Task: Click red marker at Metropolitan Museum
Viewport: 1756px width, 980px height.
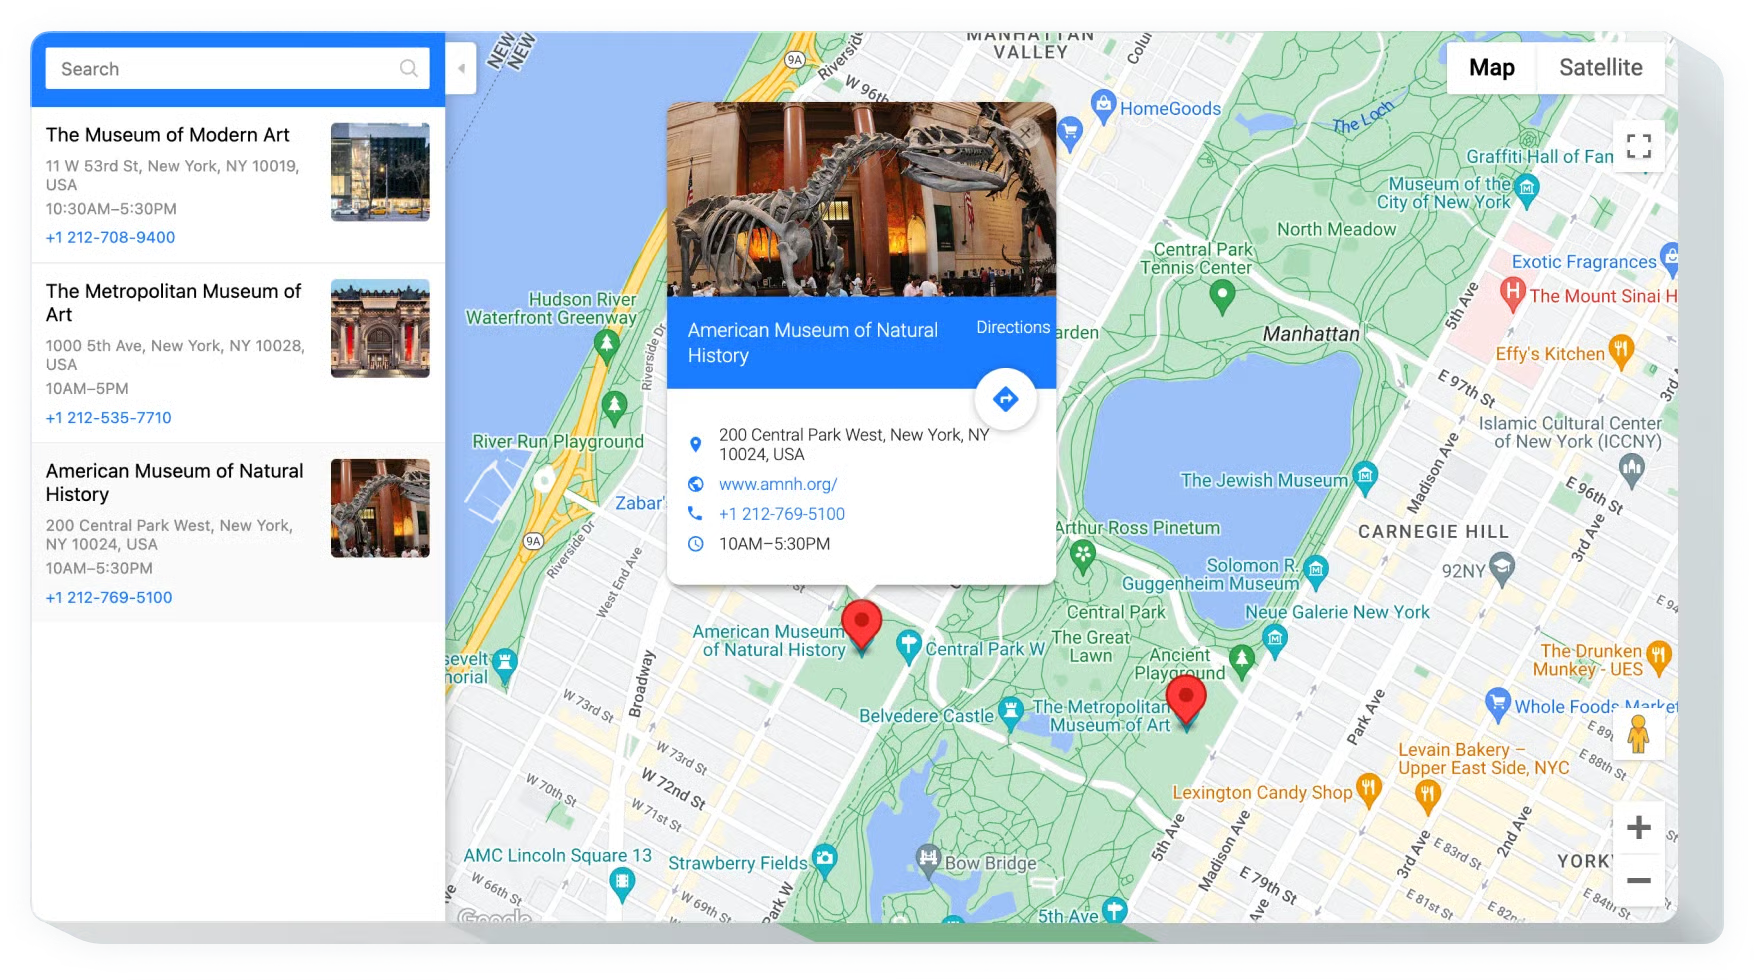Action: coord(1186,699)
